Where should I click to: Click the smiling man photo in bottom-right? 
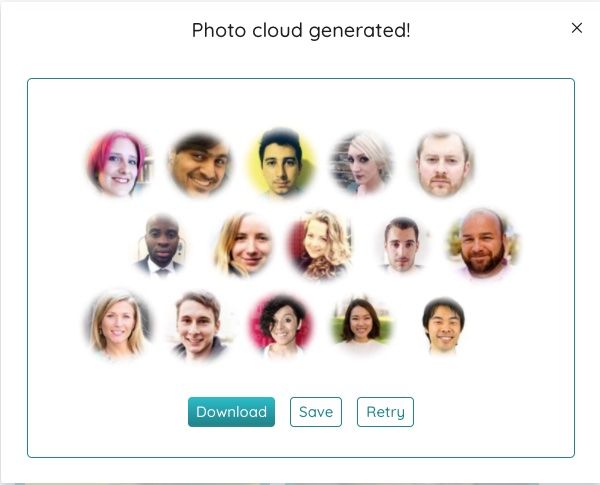443,325
